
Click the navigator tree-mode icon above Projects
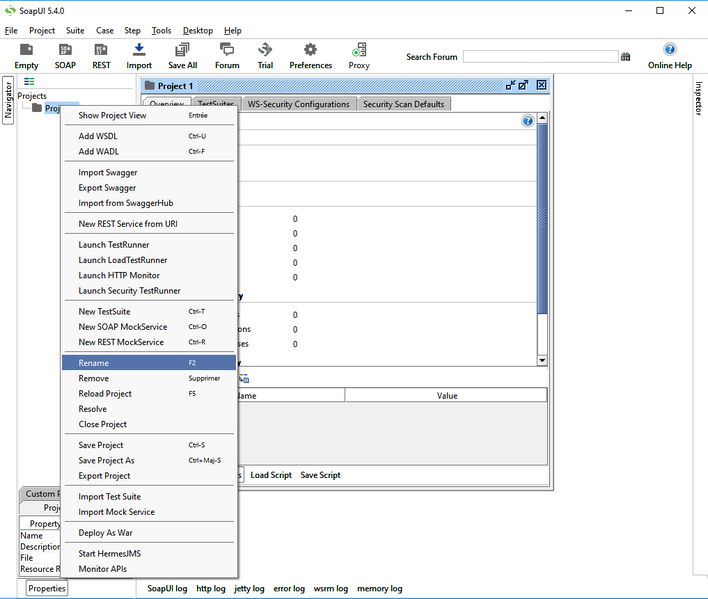[29, 81]
